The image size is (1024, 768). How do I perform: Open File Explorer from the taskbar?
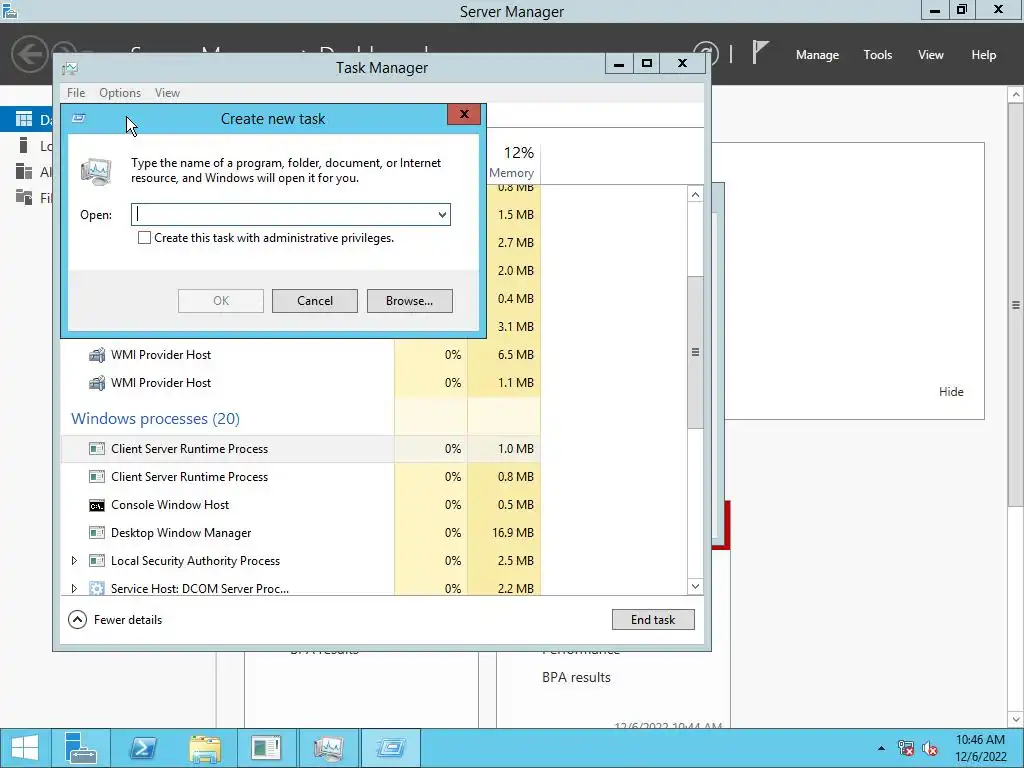(x=204, y=748)
